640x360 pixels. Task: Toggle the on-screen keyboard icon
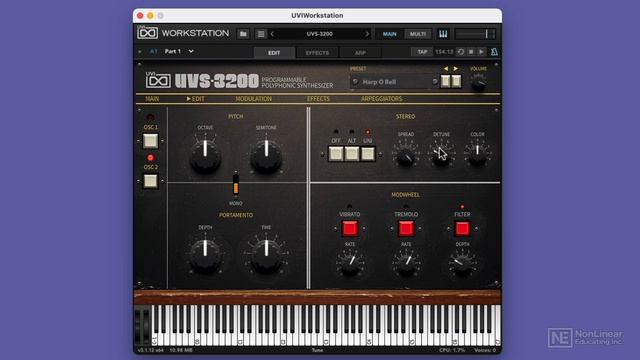pyautogui.click(x=443, y=34)
